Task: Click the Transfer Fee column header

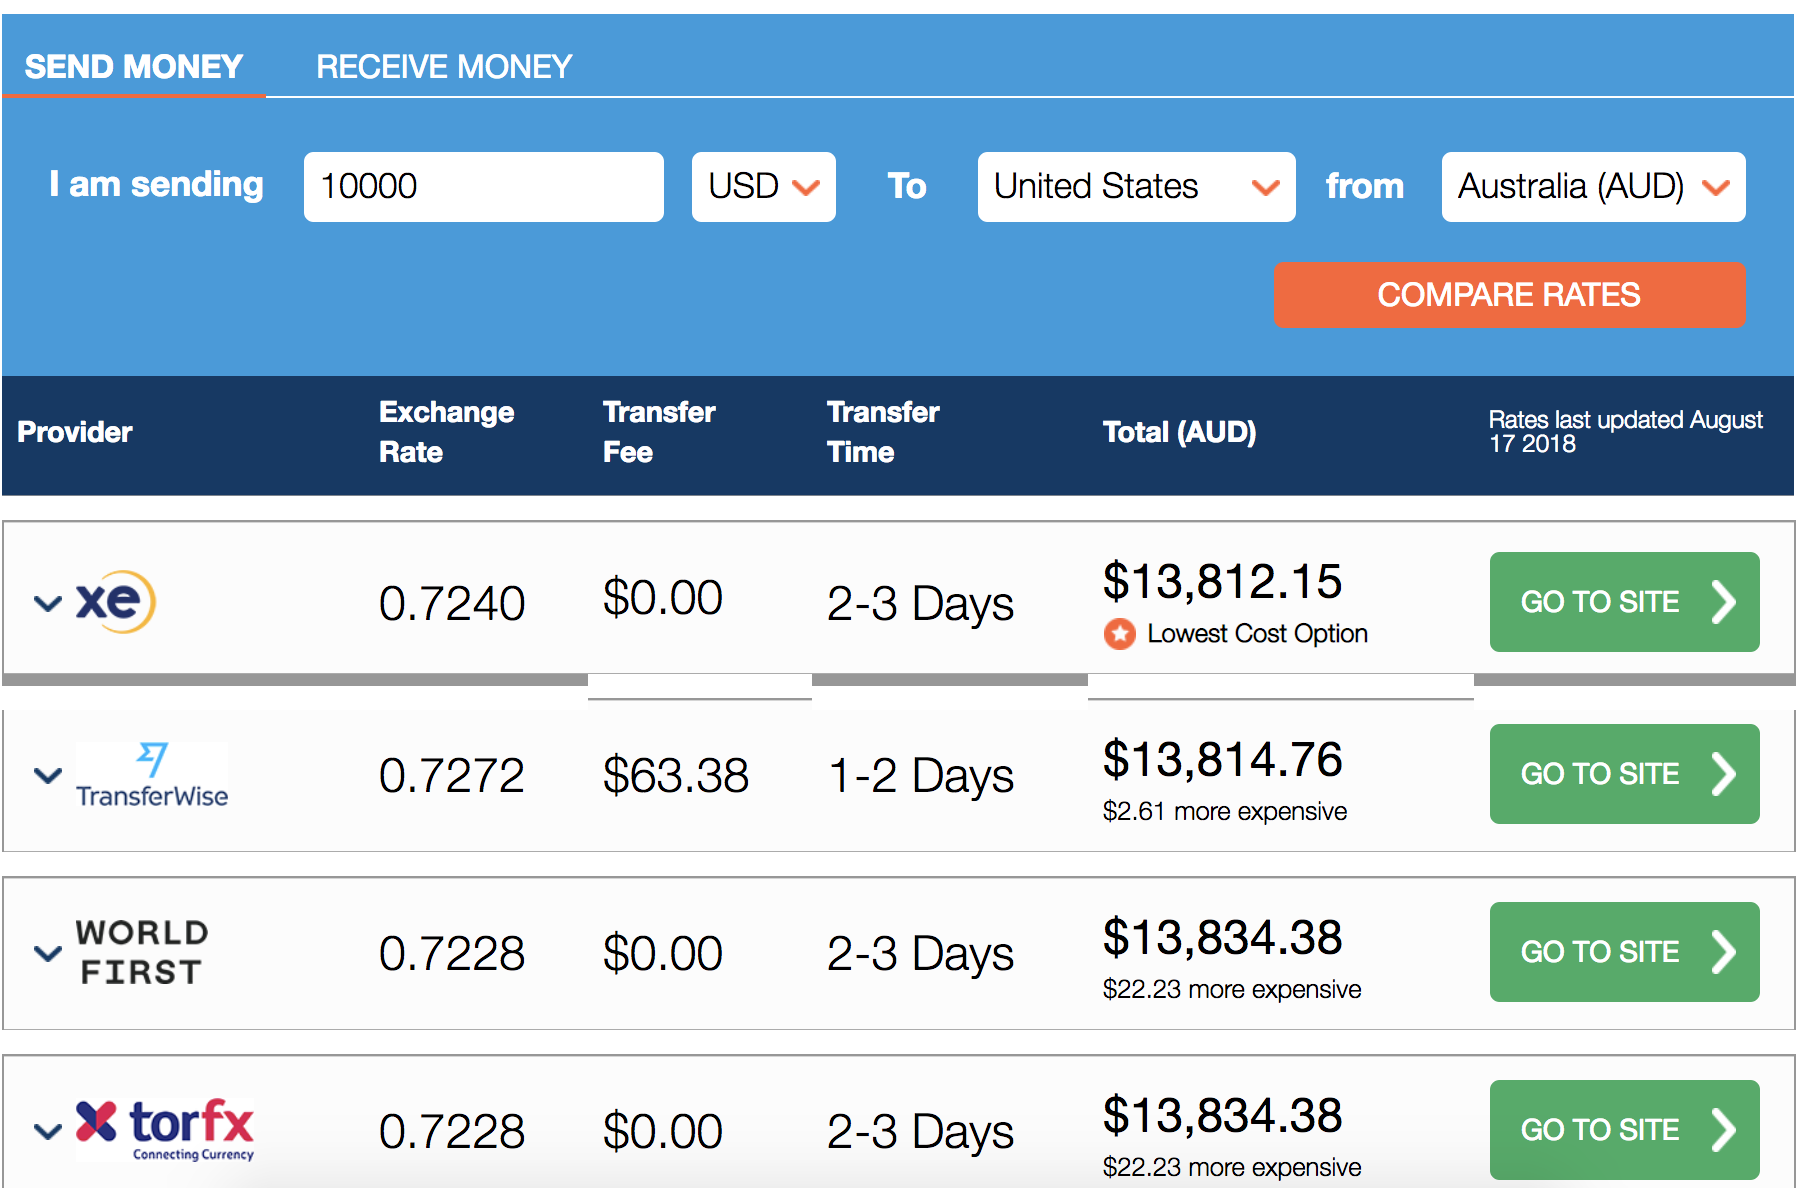Action: pos(659,432)
